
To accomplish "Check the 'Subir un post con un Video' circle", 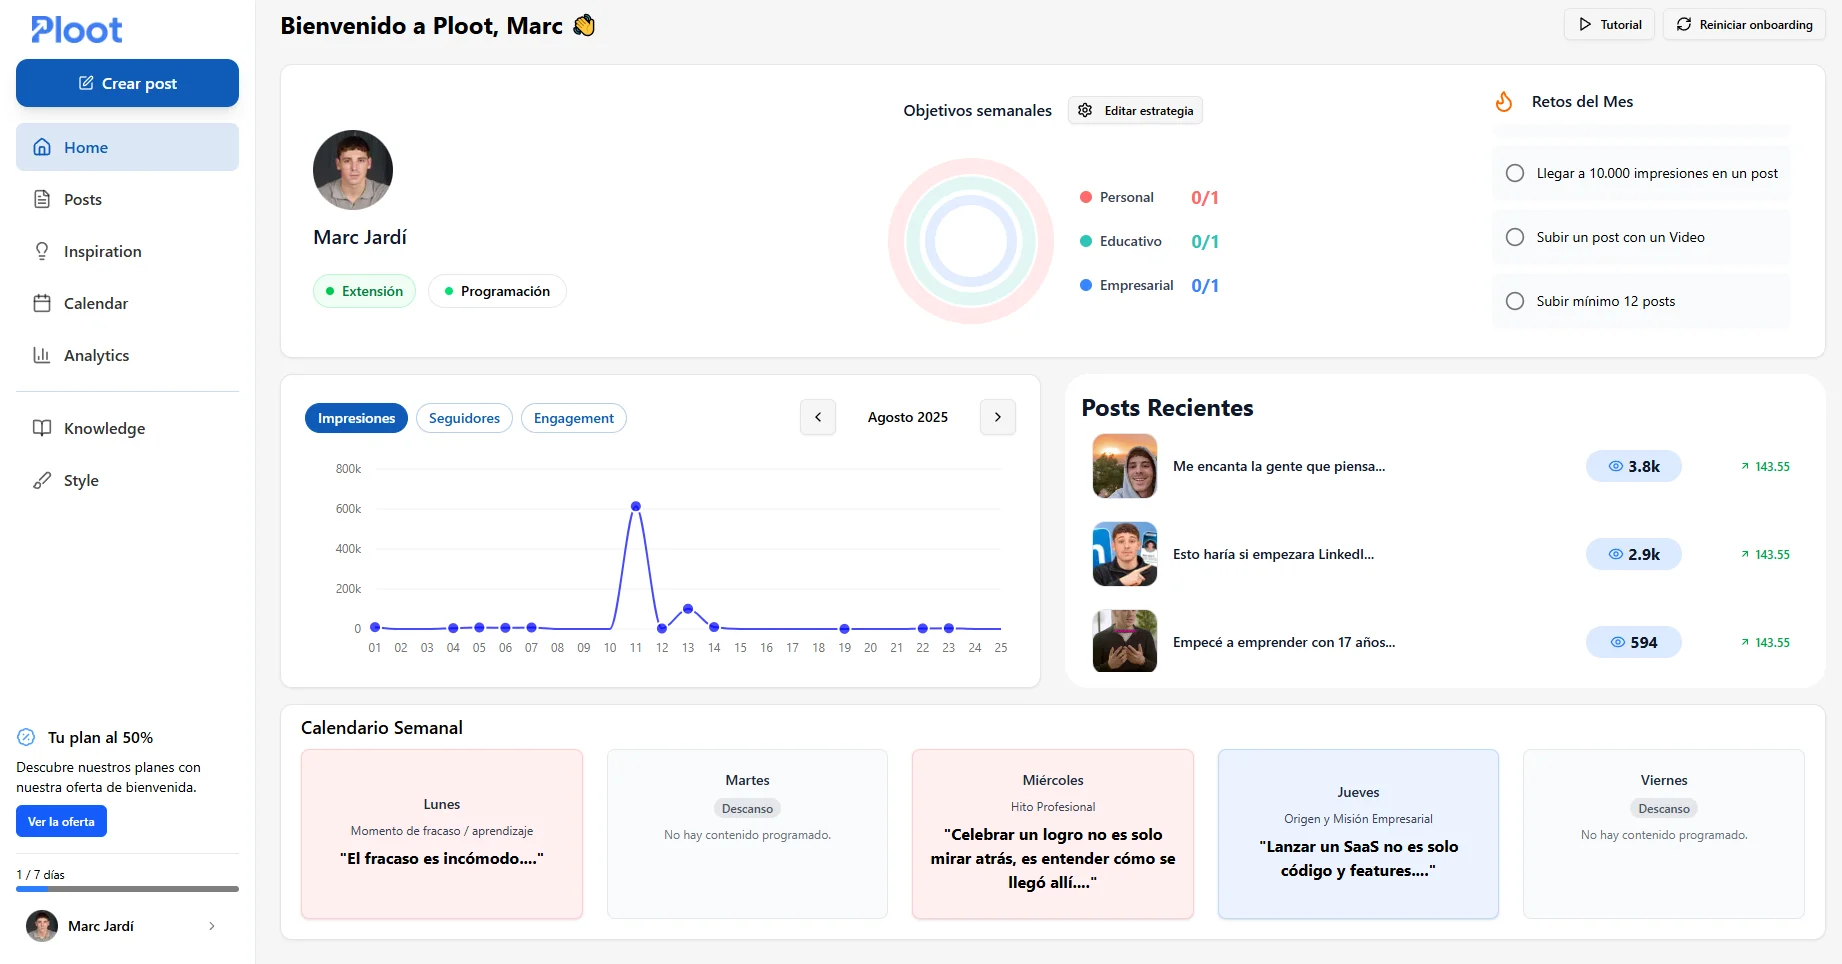I will pos(1515,237).
